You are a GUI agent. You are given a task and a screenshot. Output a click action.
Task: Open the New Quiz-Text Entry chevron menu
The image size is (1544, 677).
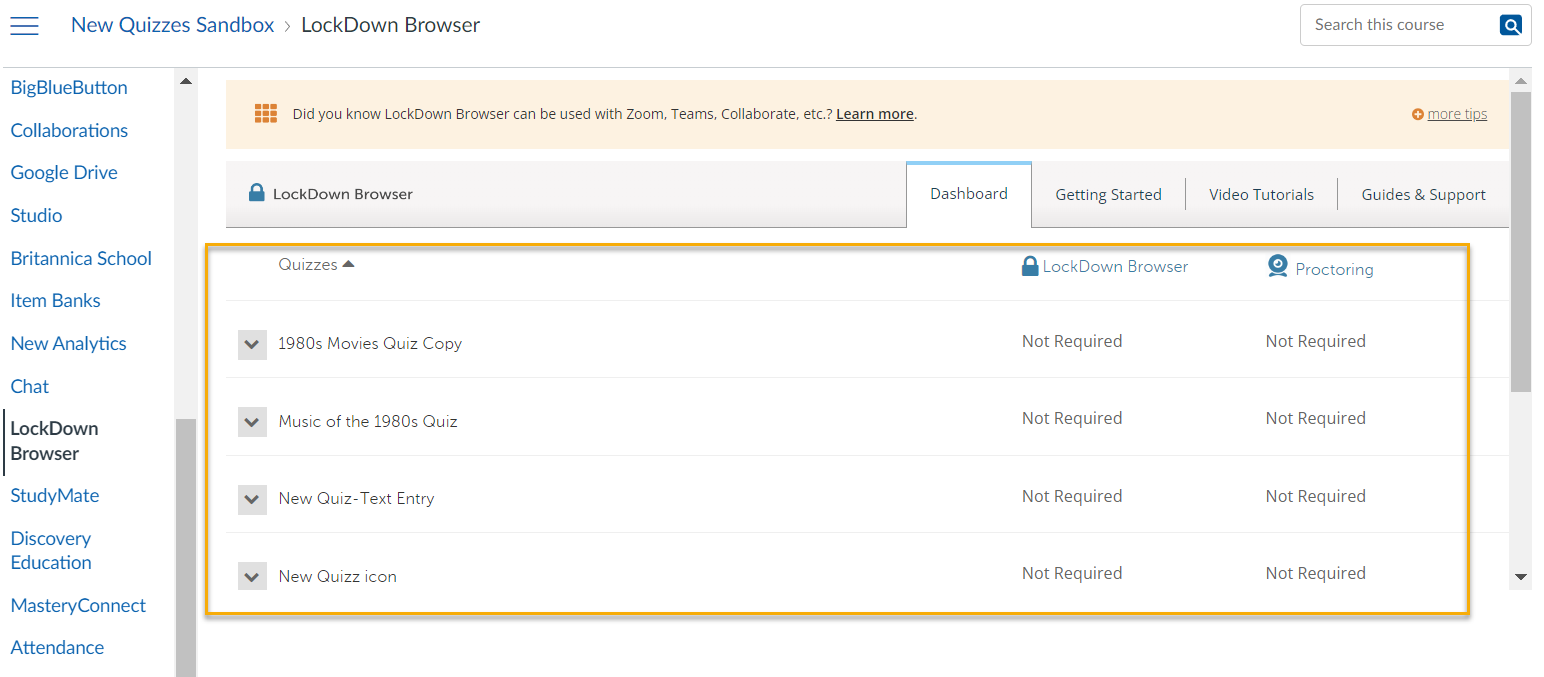pos(252,499)
